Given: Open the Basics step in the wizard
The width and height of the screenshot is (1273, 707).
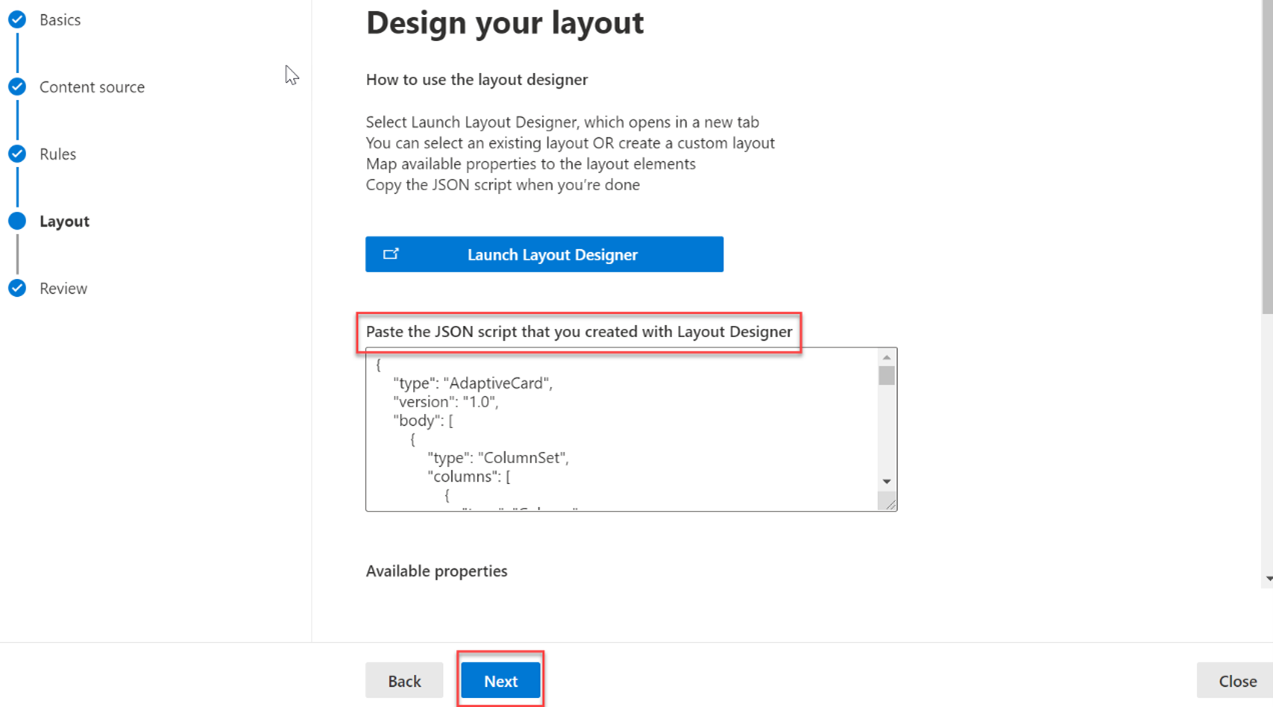Looking at the screenshot, I should point(60,20).
